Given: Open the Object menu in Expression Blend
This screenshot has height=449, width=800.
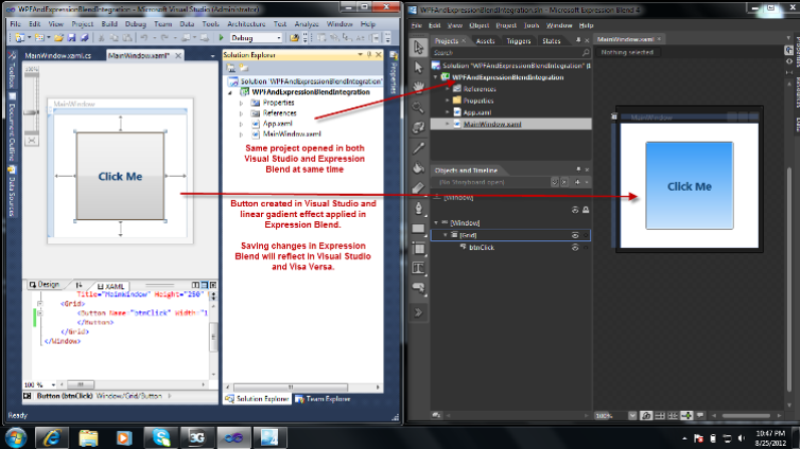Looking at the screenshot, I should click(x=479, y=25).
